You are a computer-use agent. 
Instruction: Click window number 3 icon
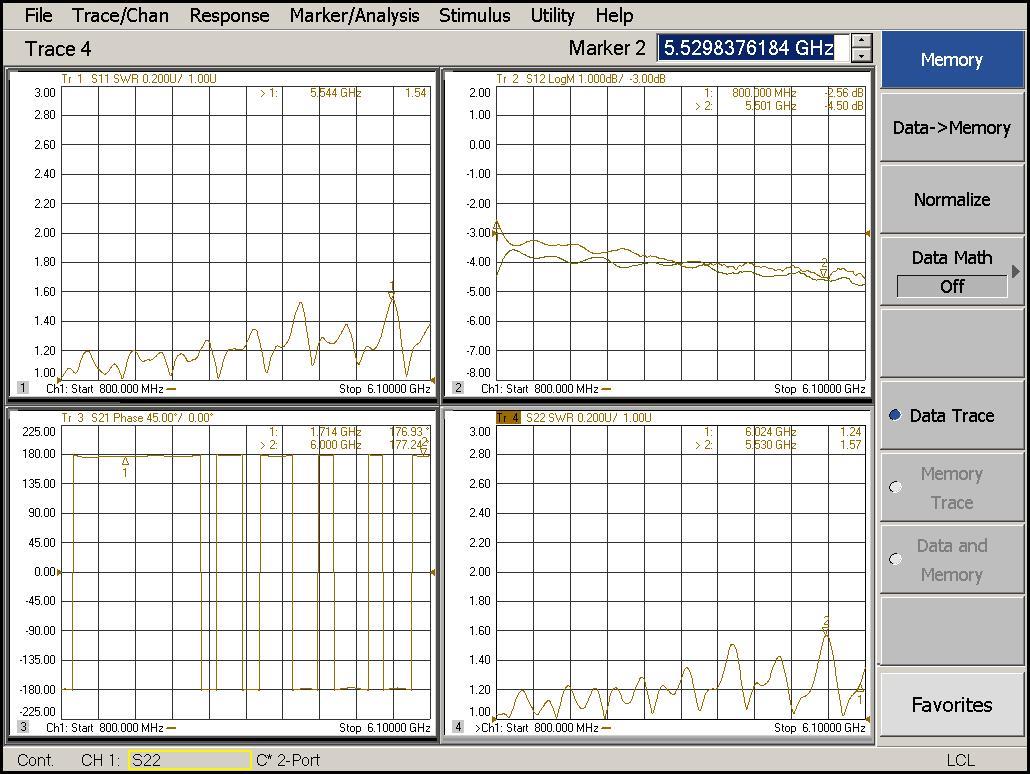tap(22, 727)
